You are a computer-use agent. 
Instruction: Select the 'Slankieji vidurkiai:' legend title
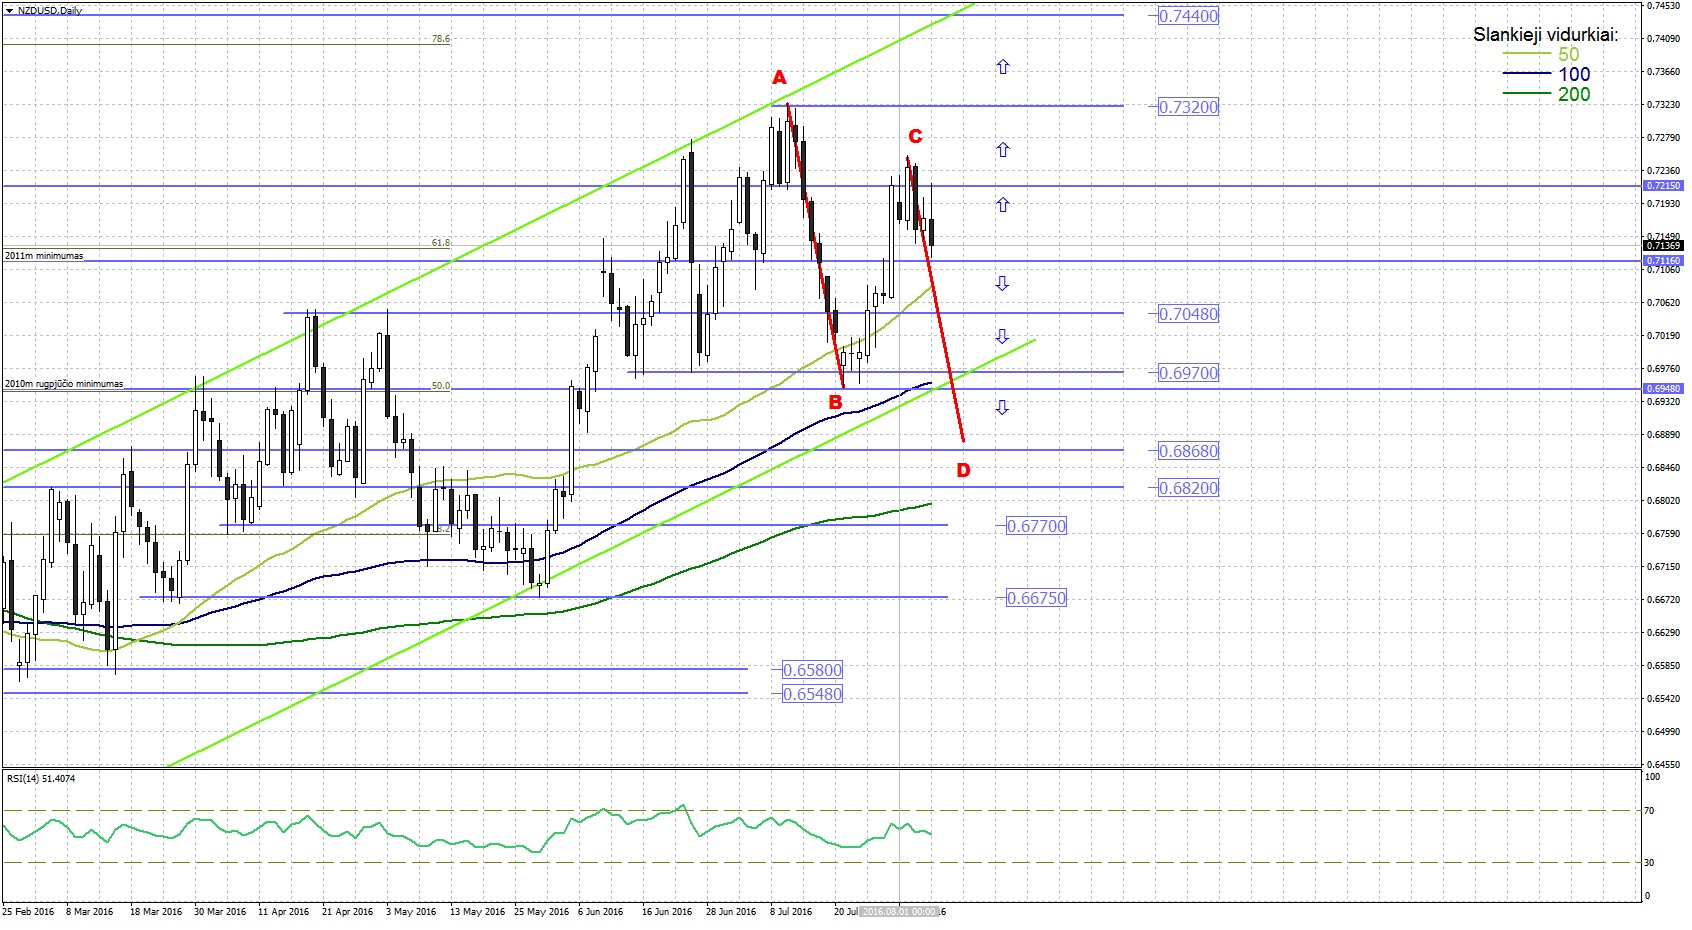coord(1545,35)
